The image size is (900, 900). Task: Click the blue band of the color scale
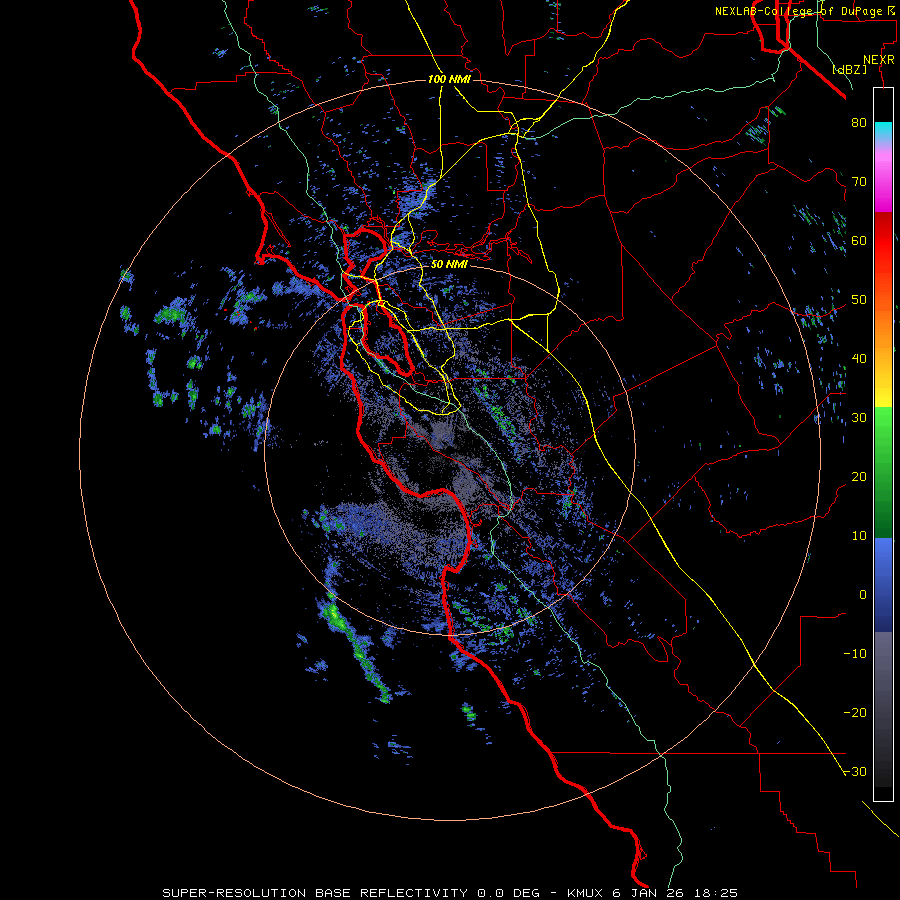click(x=883, y=584)
